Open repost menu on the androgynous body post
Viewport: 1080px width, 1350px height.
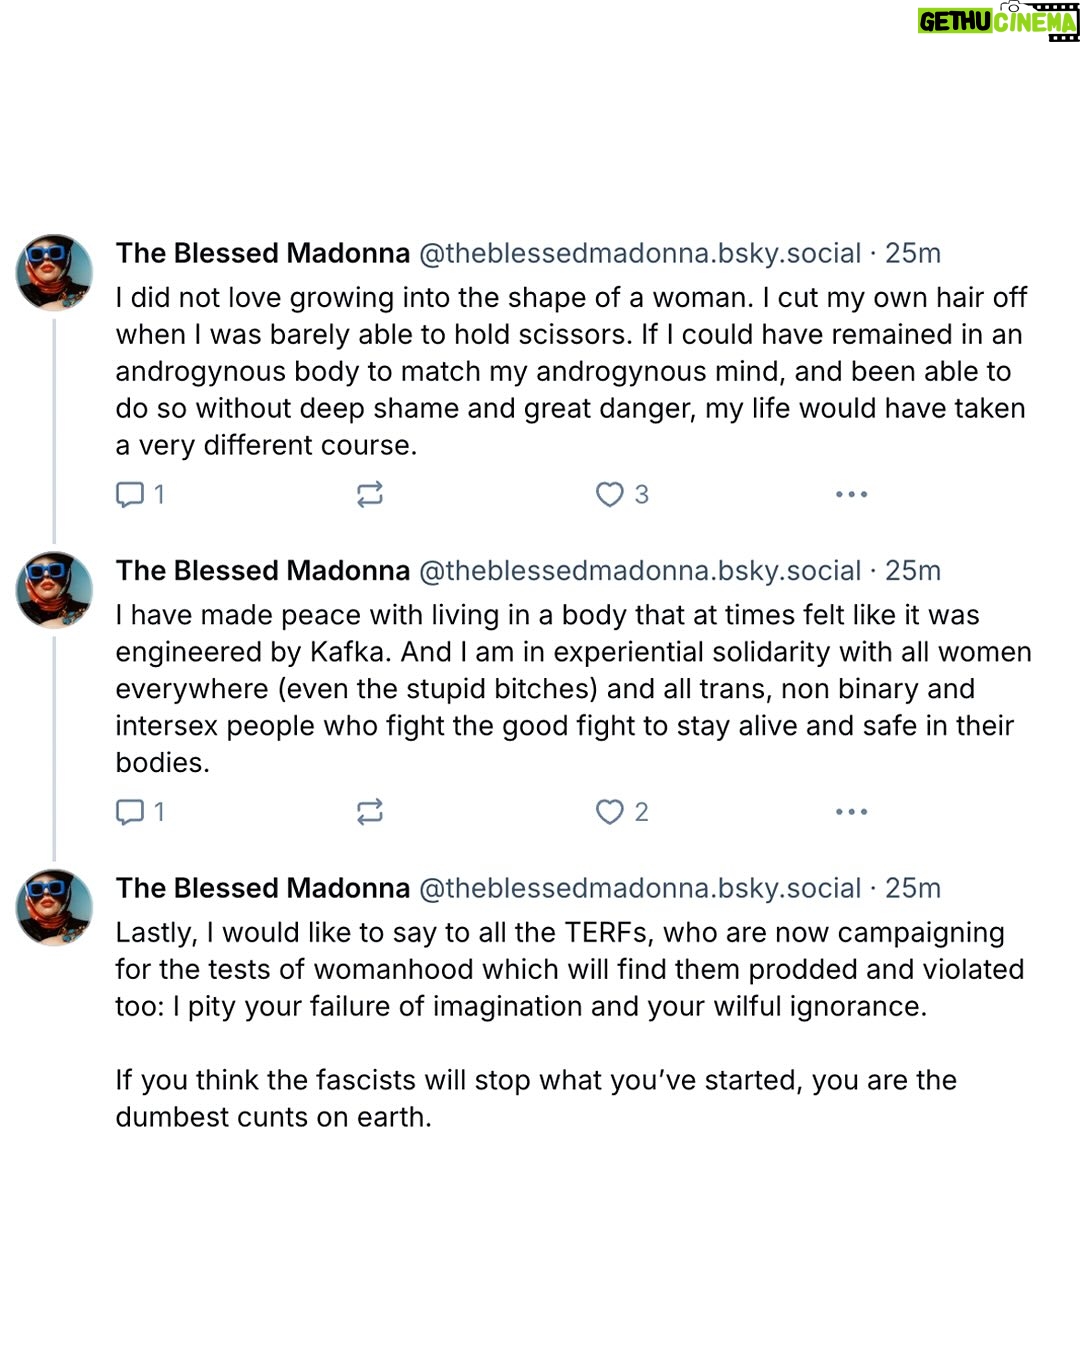point(370,494)
